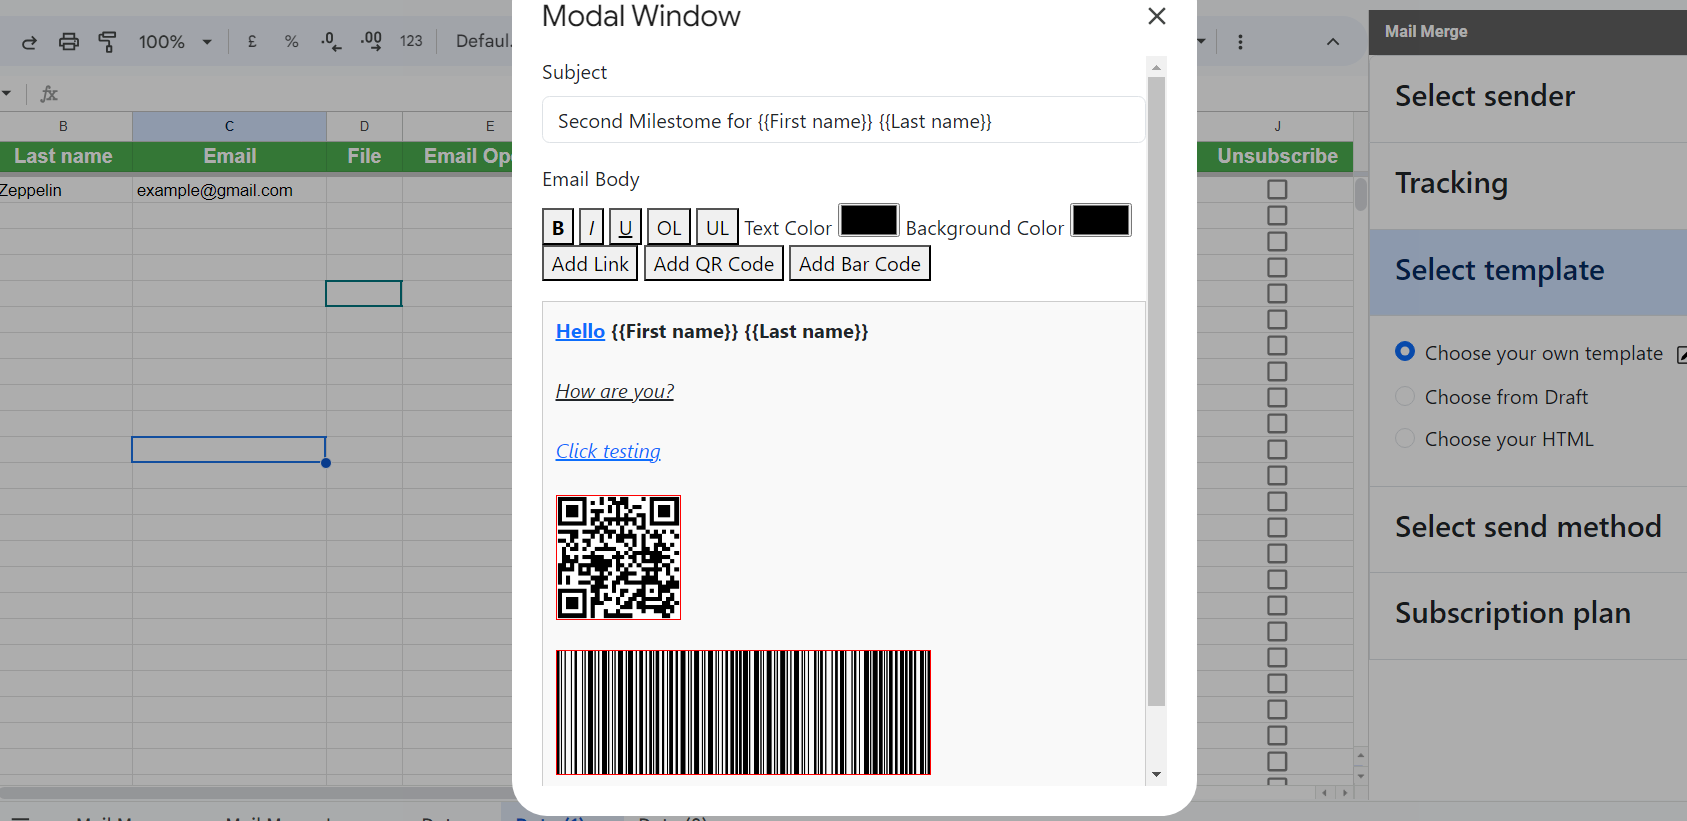The width and height of the screenshot is (1687, 821).
Task: Apply italic style with the I button
Action: click(x=591, y=228)
